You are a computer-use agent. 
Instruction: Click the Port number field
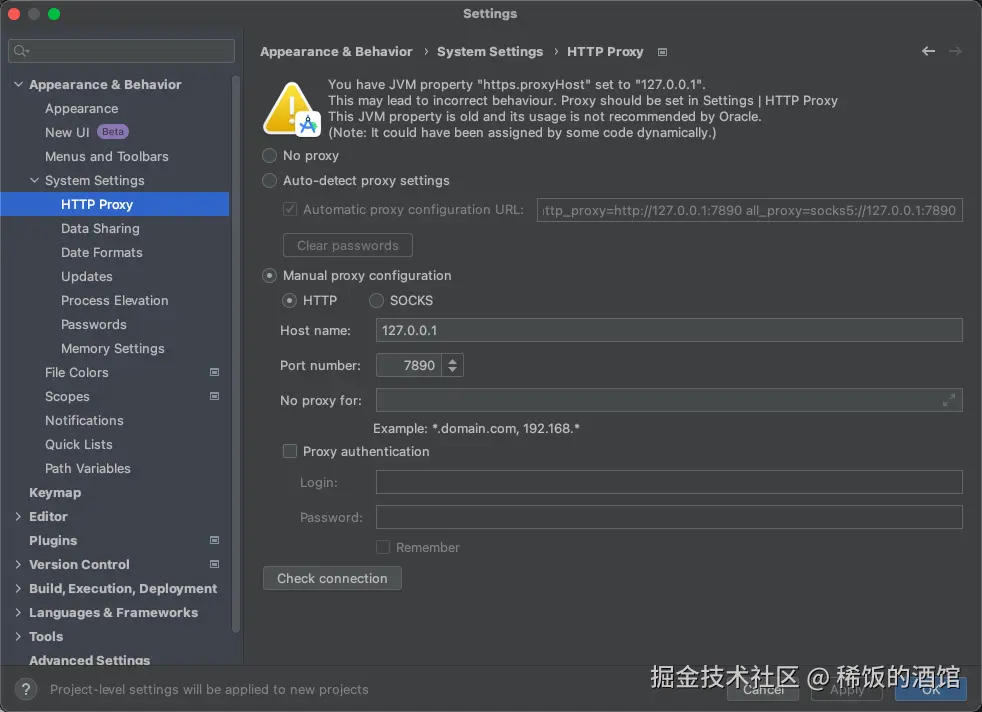[x=409, y=365]
